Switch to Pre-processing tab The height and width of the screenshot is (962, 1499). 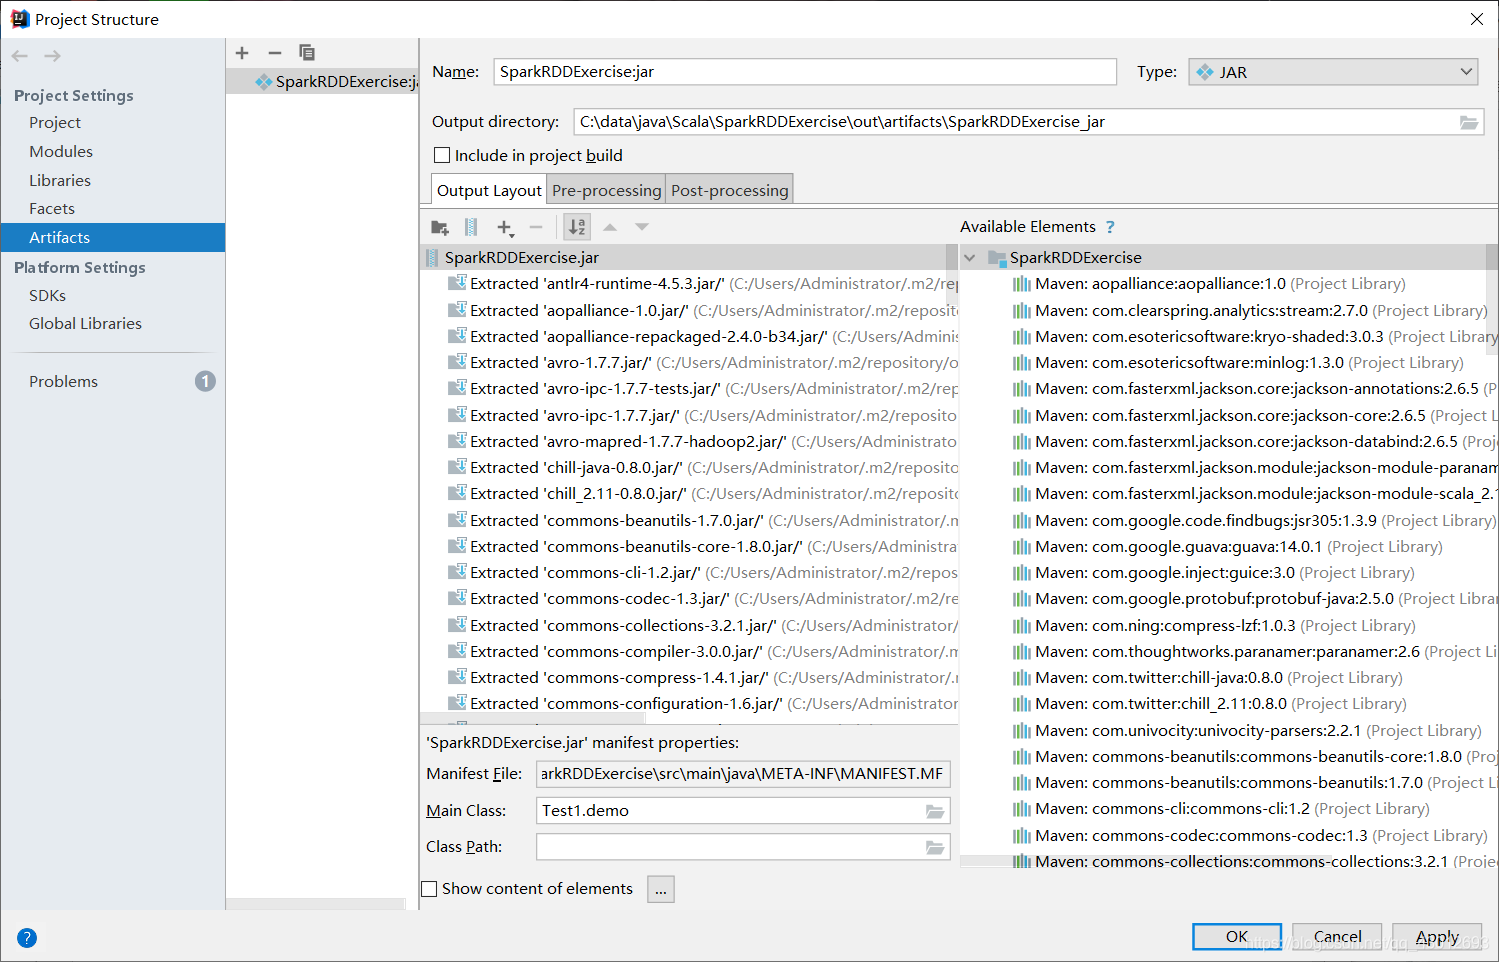tap(606, 190)
